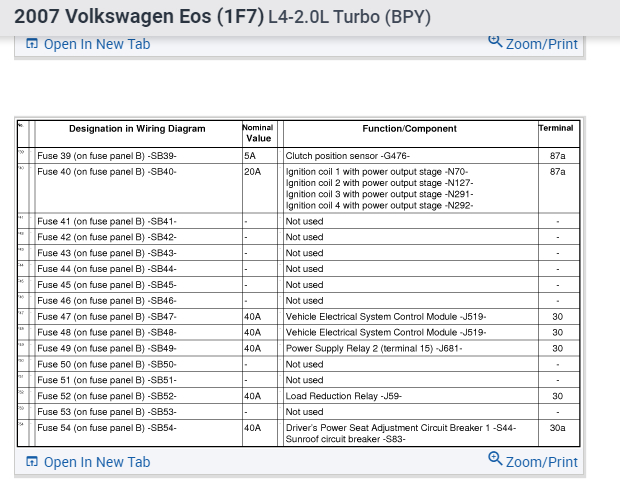Open lower 'Open In New Tab' link
The image size is (620, 493).
coord(97,462)
